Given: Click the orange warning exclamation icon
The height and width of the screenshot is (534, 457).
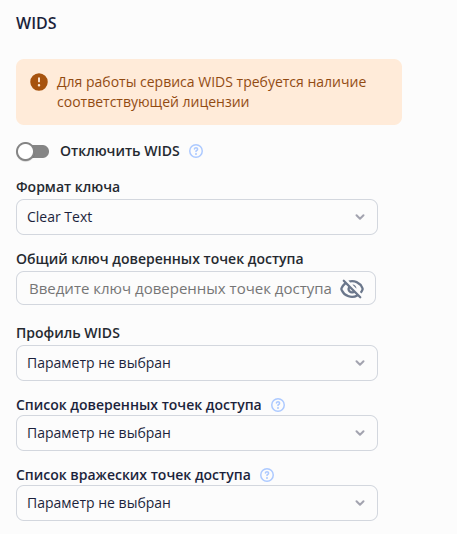Looking at the screenshot, I should click(x=39, y=82).
